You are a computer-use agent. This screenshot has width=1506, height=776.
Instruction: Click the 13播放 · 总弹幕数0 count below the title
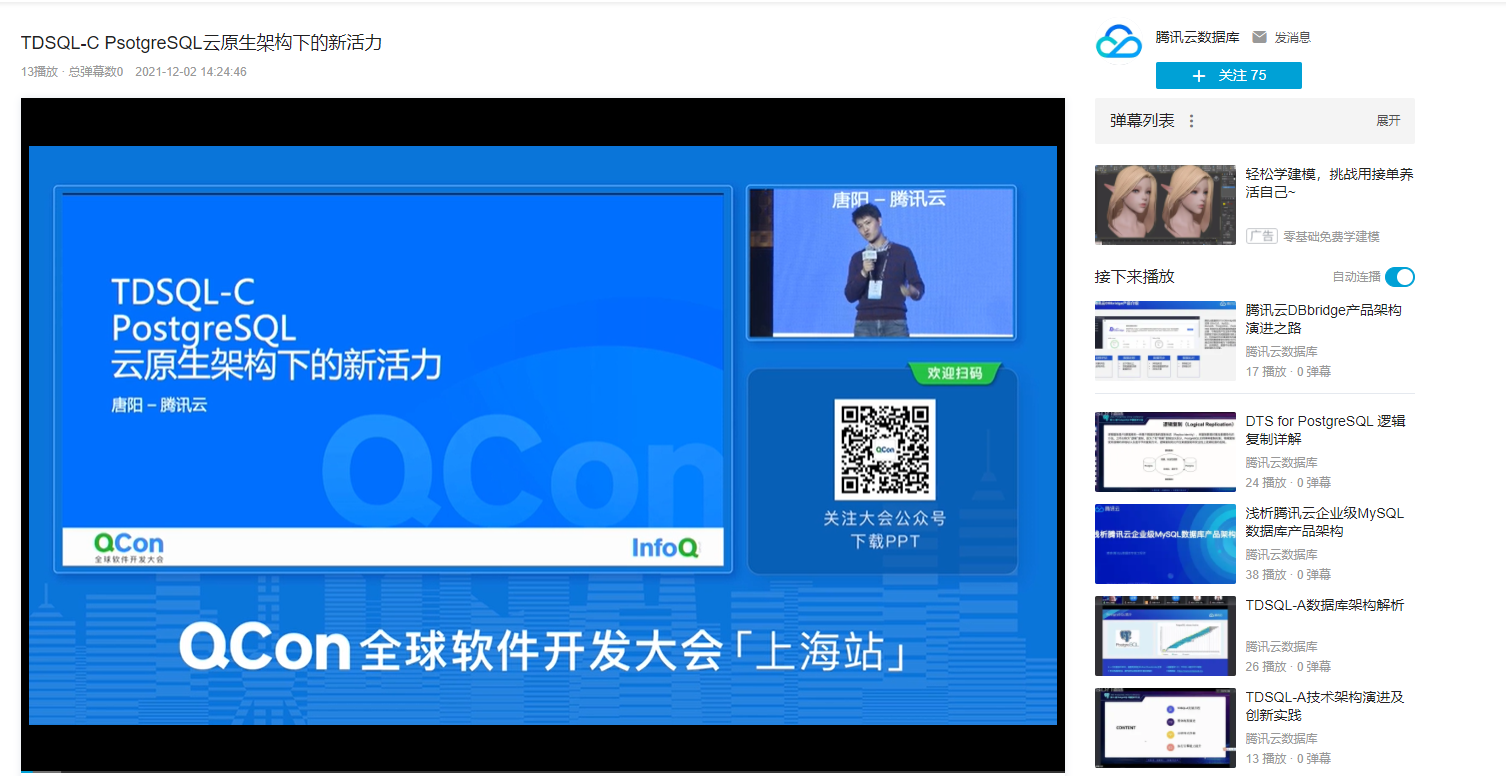pyautogui.click(x=72, y=72)
